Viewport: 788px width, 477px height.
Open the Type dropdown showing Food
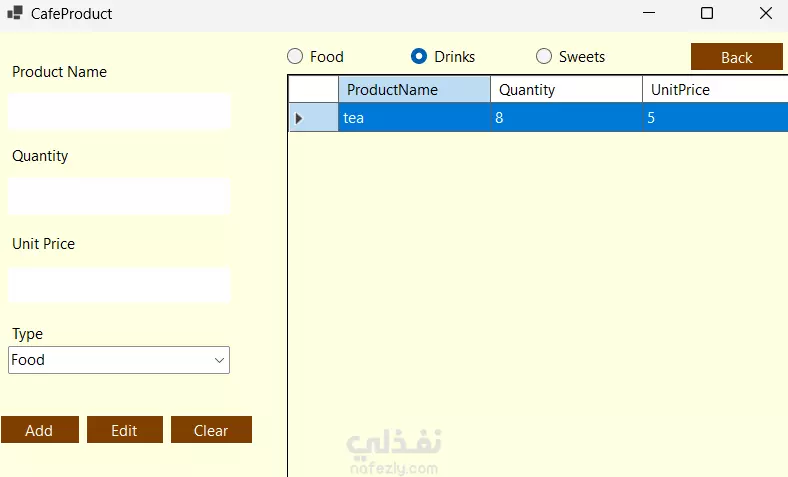coord(119,360)
